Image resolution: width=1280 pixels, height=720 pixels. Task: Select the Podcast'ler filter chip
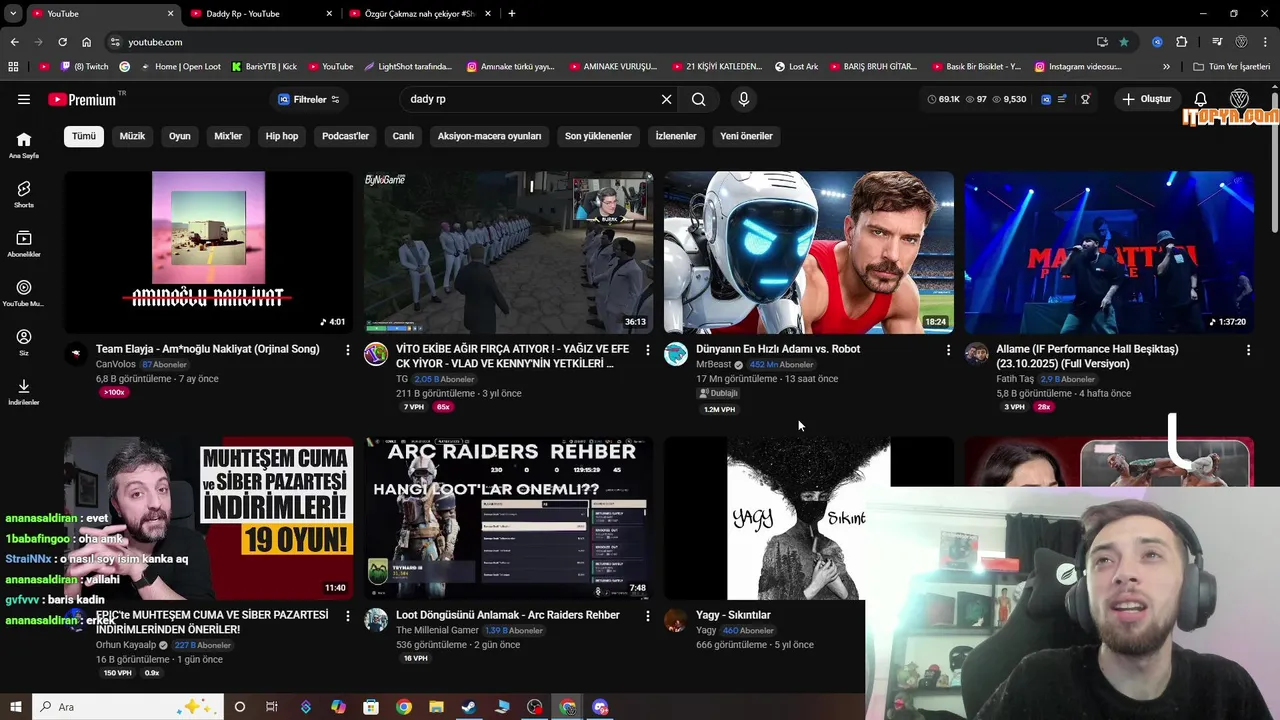pos(345,136)
